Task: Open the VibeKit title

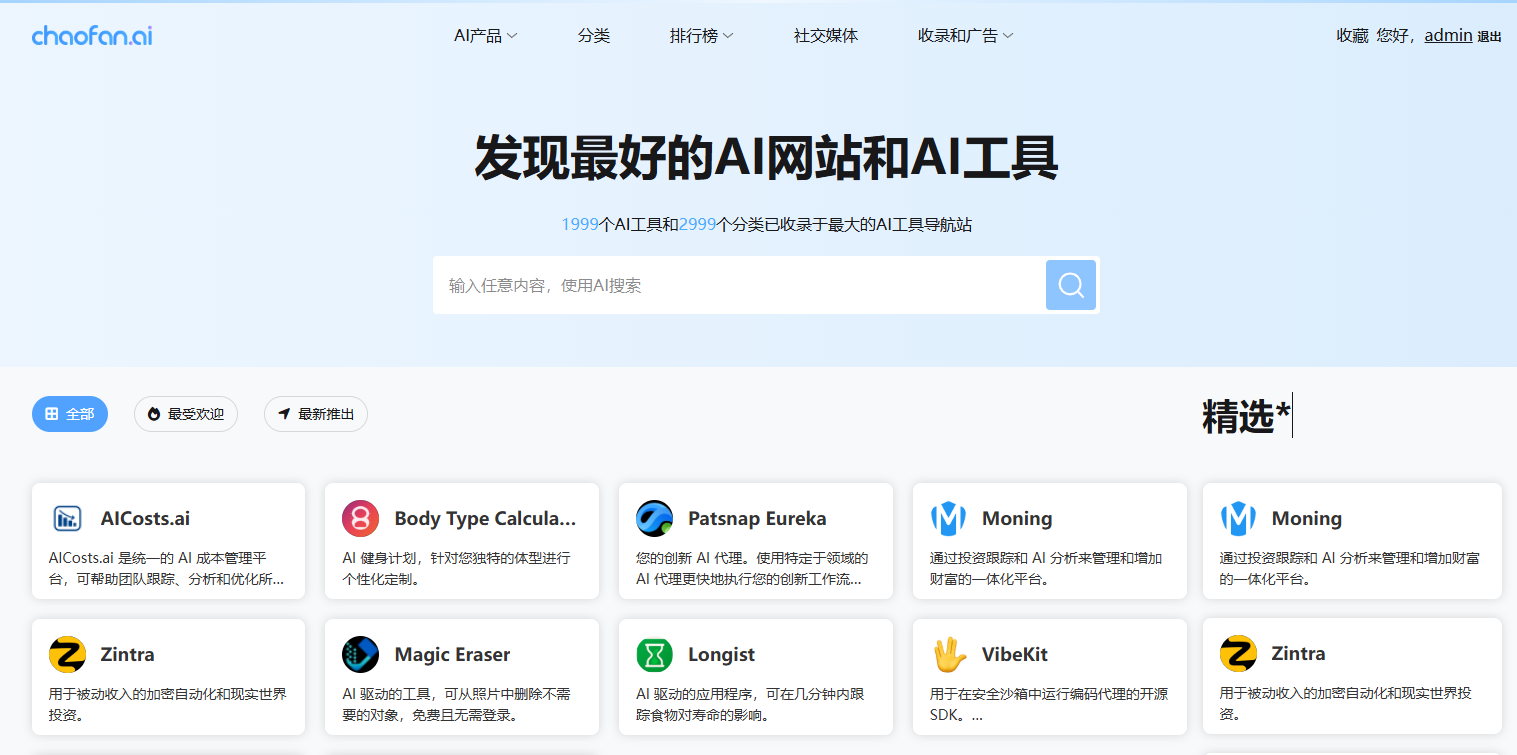Action: (1015, 654)
